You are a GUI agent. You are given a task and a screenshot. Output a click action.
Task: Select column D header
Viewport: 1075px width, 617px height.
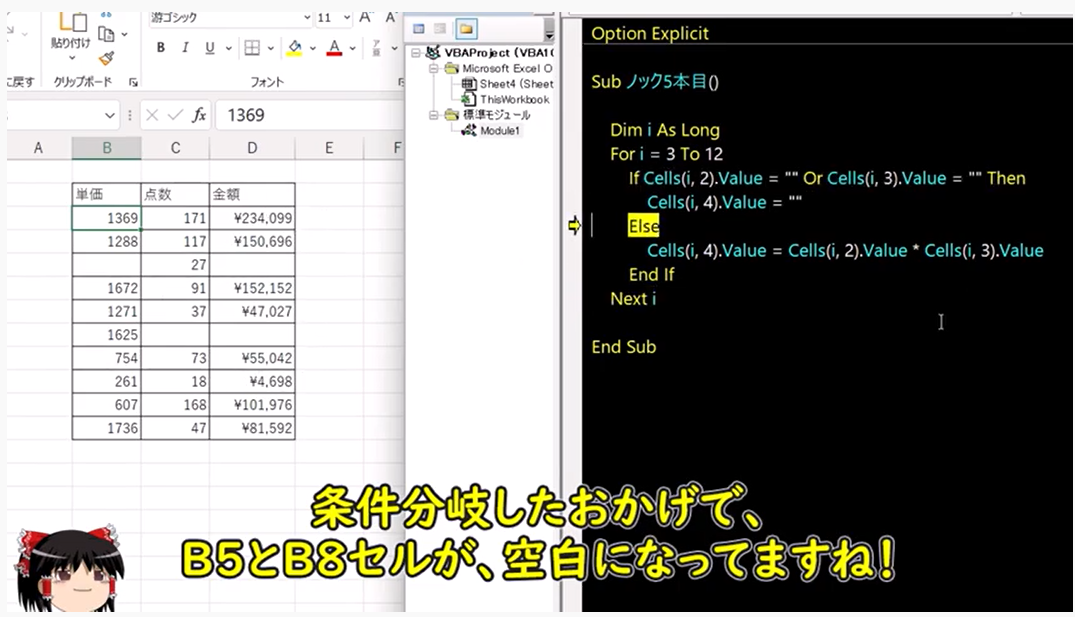(x=252, y=148)
